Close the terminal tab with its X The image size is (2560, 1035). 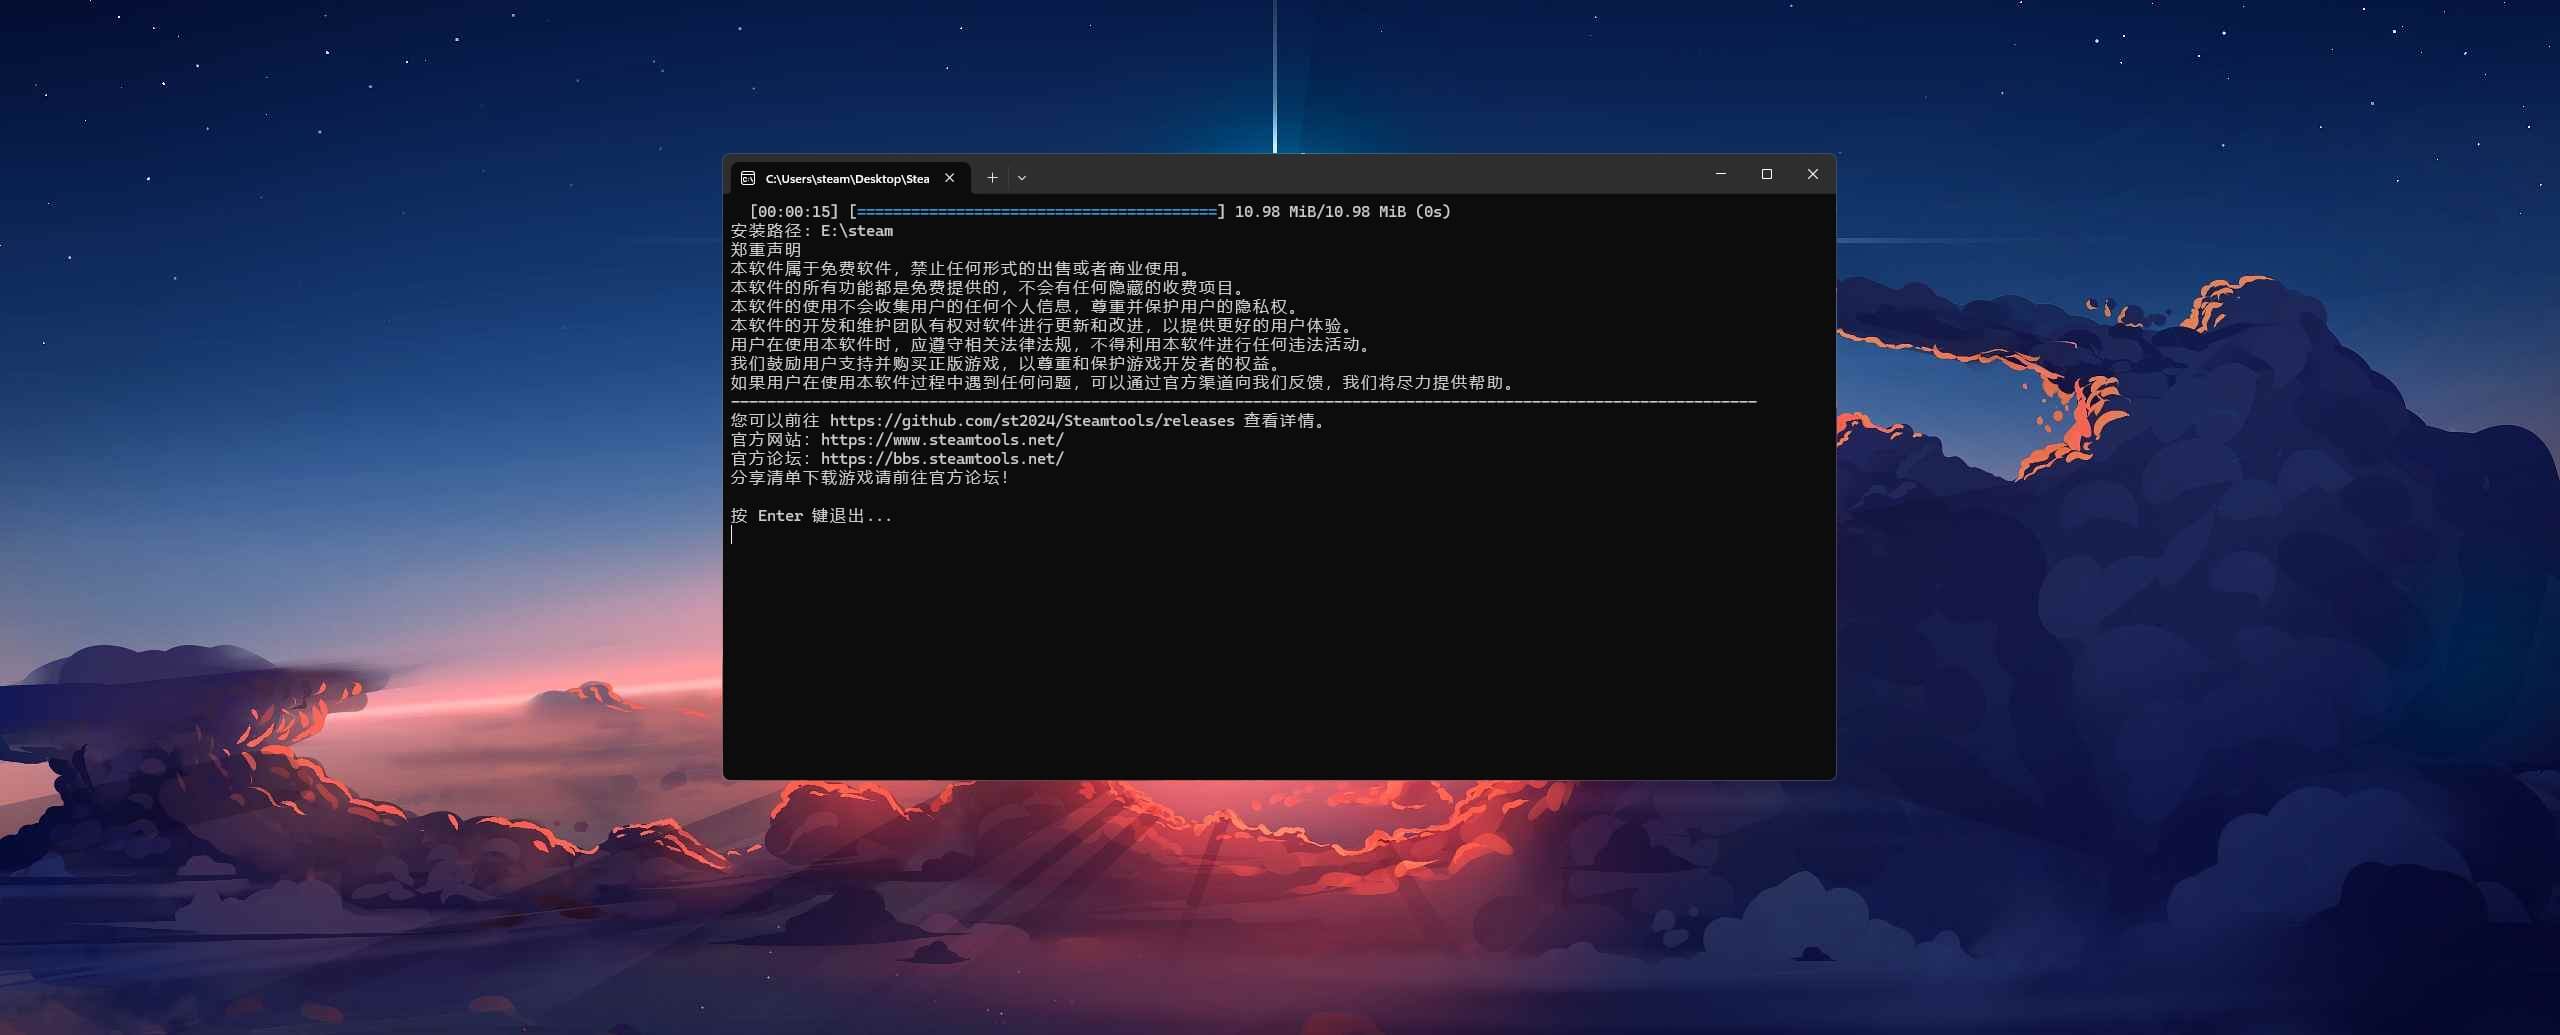(x=949, y=178)
